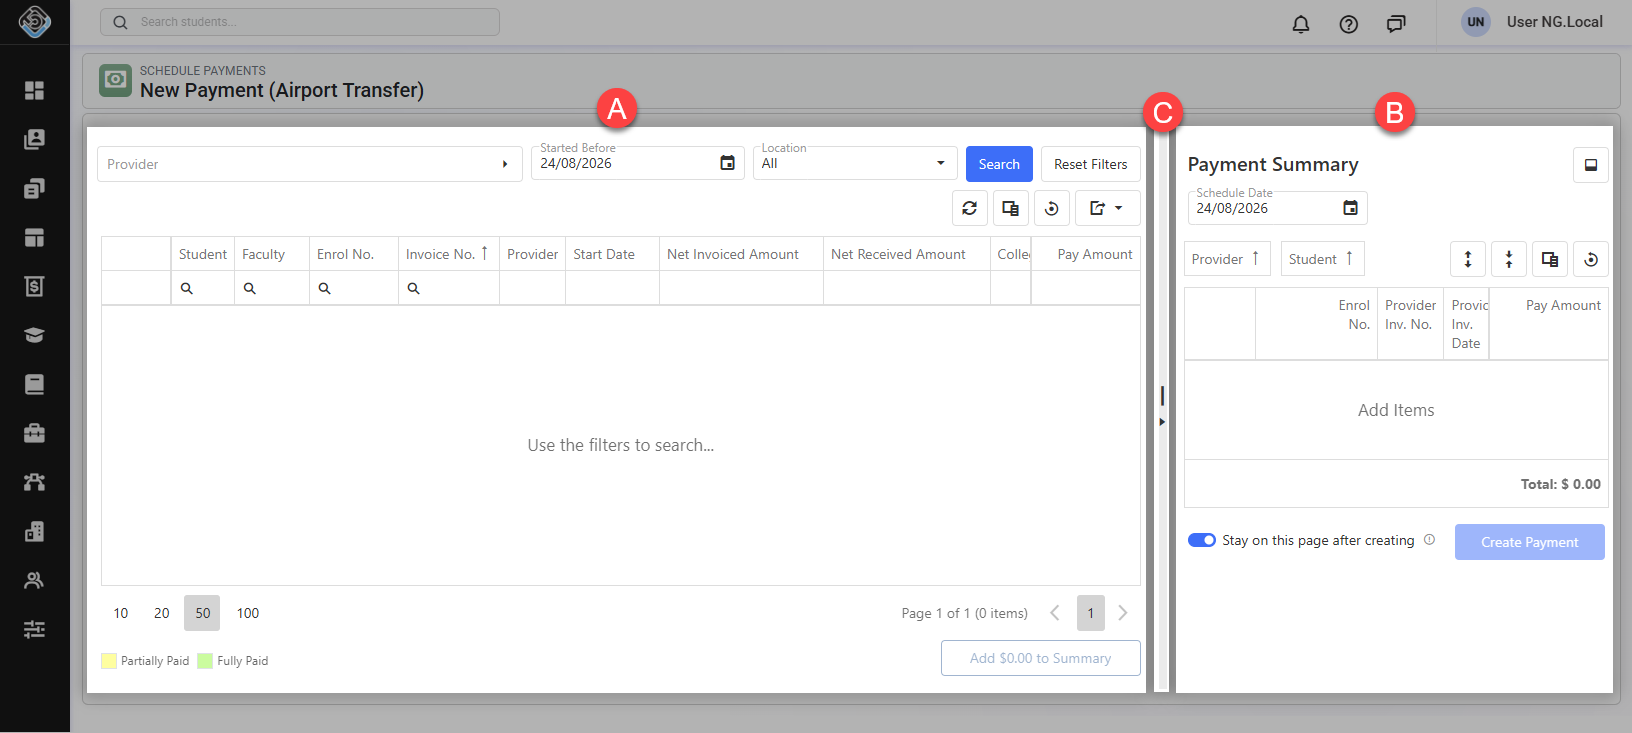Collapse the splitter arrow between panels
This screenshot has width=1632, height=733.
1162,422
